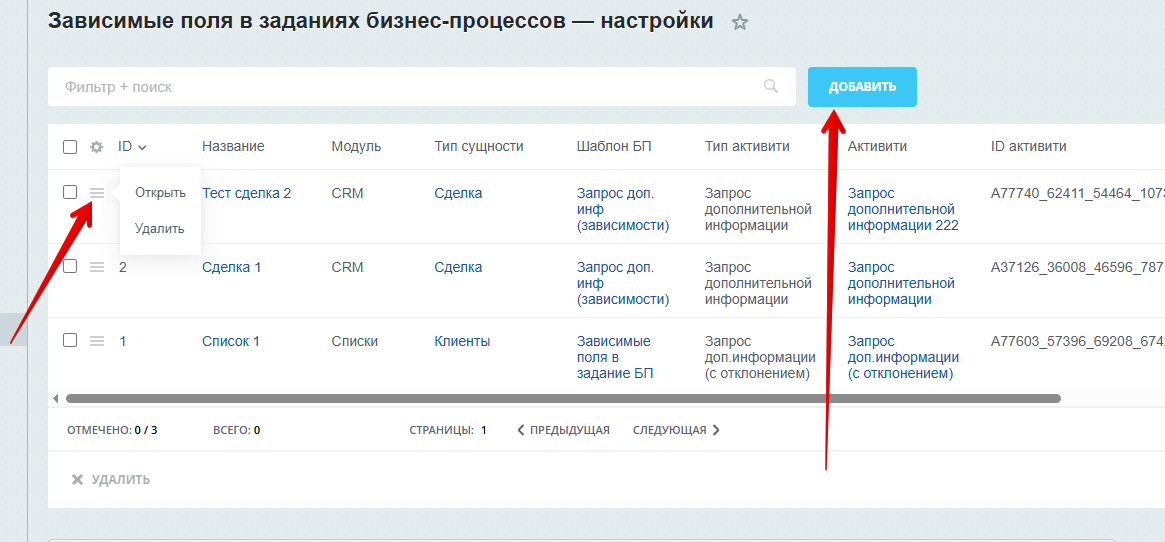This screenshot has height=542, width=1165.
Task: Click the search magnifier icon in filter
Action: [x=771, y=87]
